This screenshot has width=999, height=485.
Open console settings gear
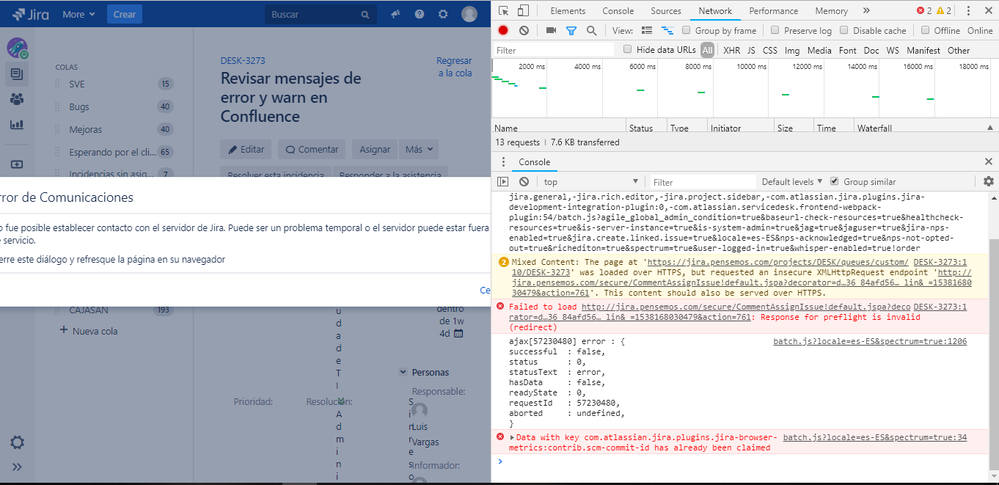(988, 182)
